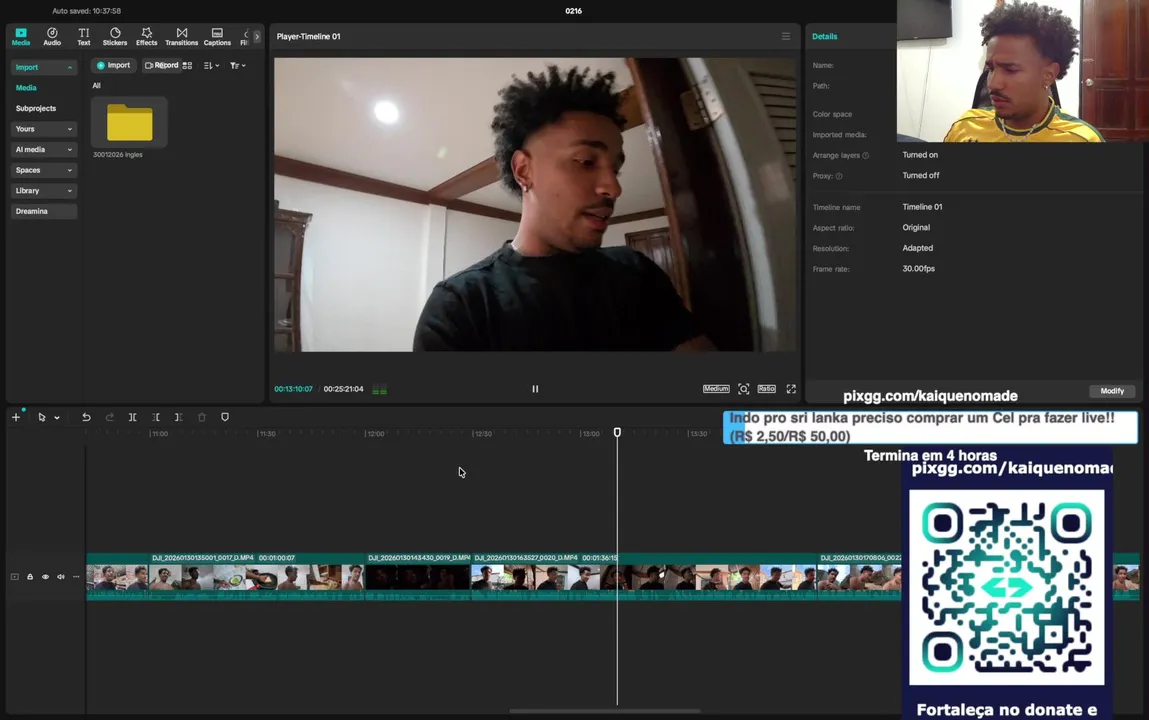Click the Original aspect ratio value
The height and width of the screenshot is (720, 1149).
[916, 228]
